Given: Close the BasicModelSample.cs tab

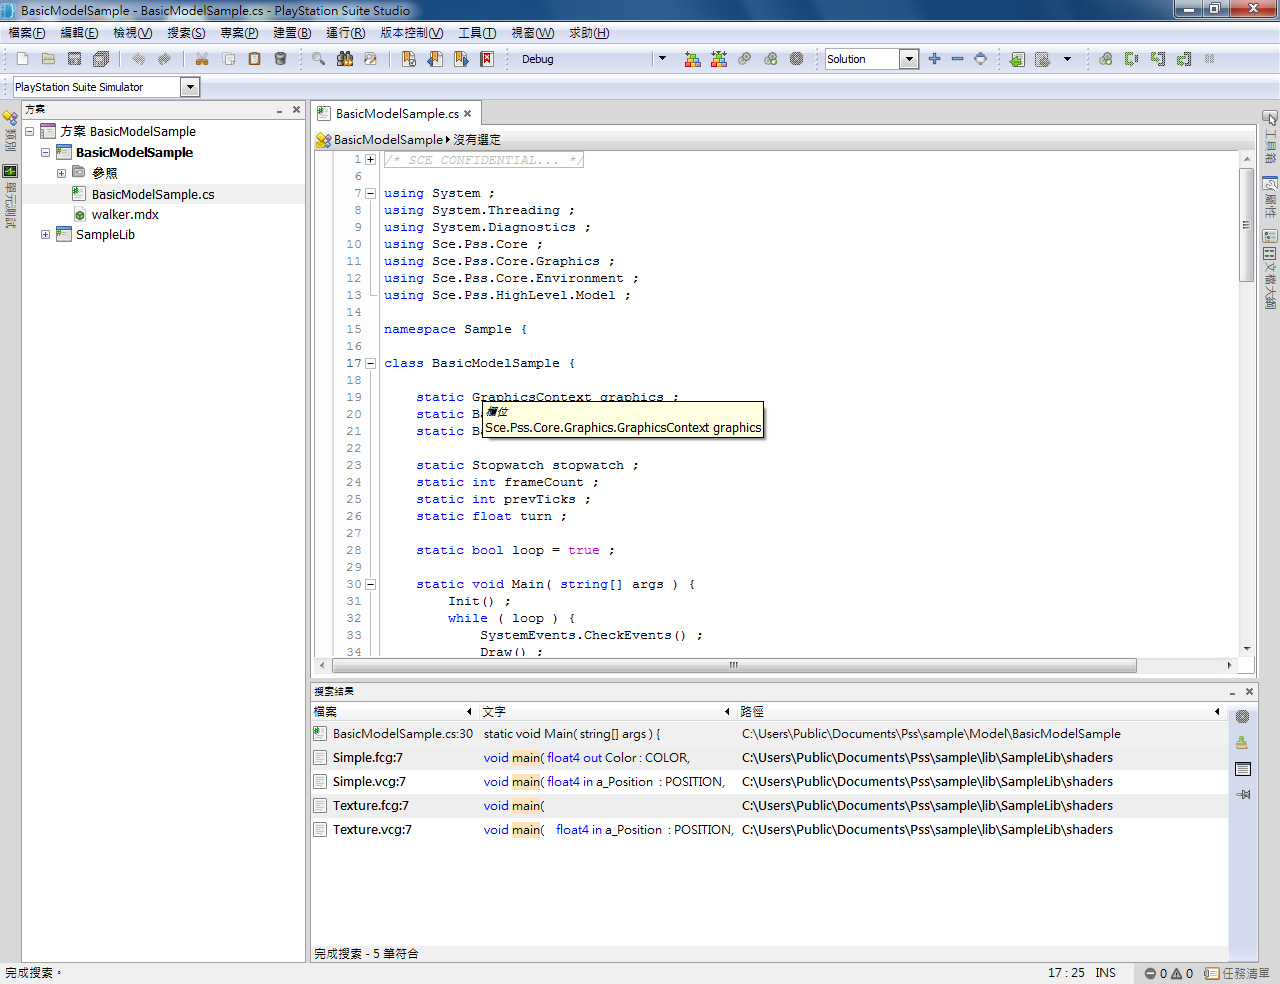Looking at the screenshot, I should tap(467, 114).
